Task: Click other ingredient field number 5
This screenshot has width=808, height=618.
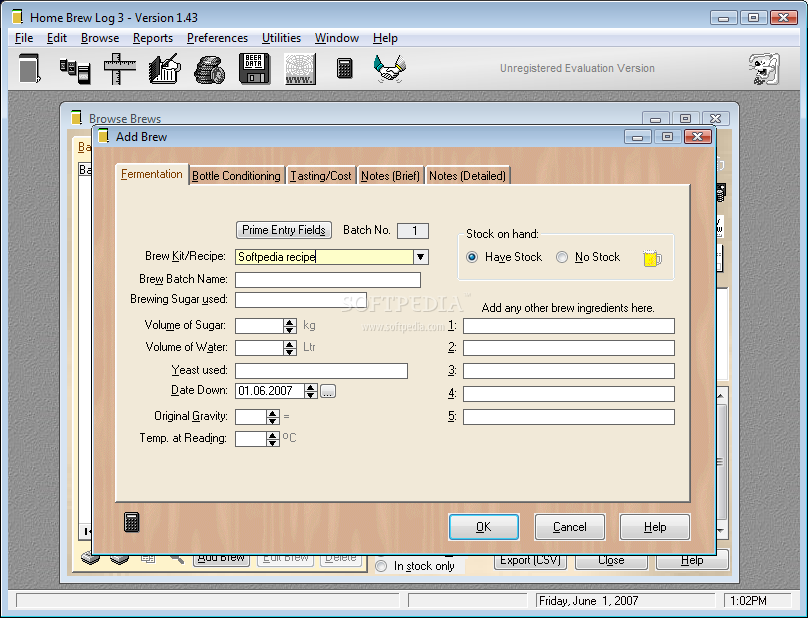Action: tap(568, 417)
